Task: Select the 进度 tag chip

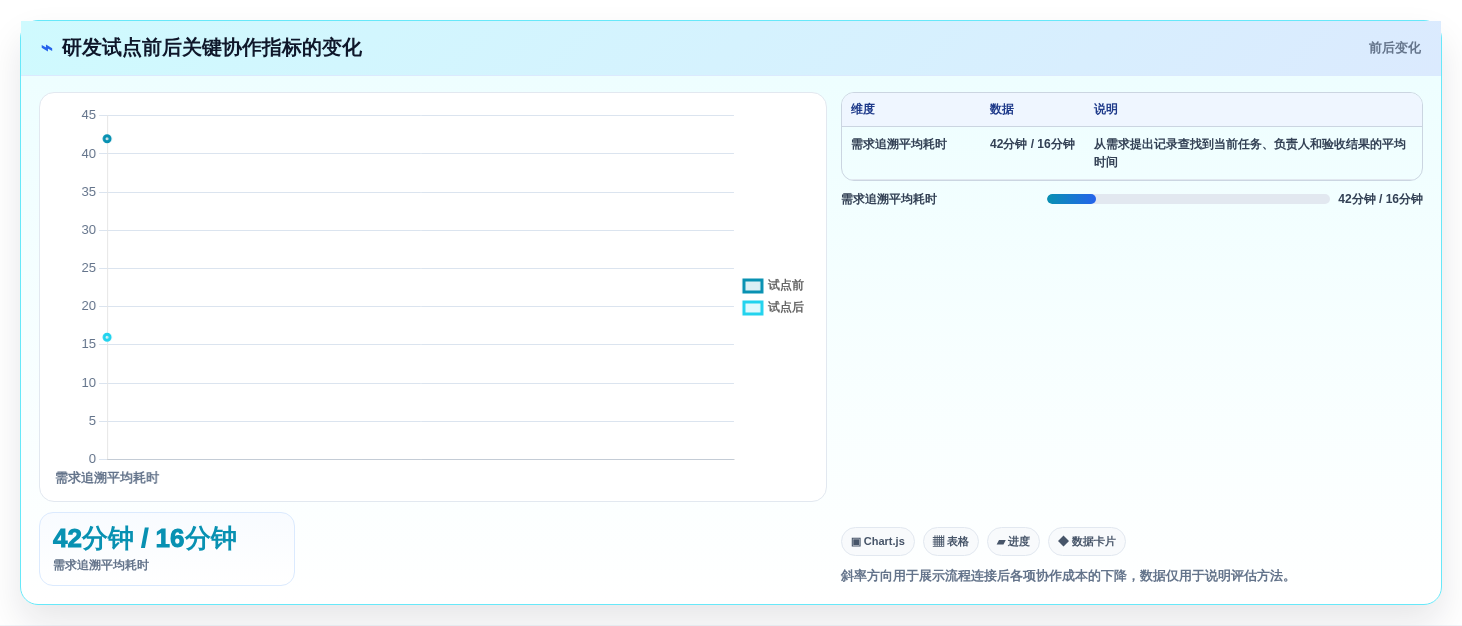Action: pyautogui.click(x=1013, y=541)
